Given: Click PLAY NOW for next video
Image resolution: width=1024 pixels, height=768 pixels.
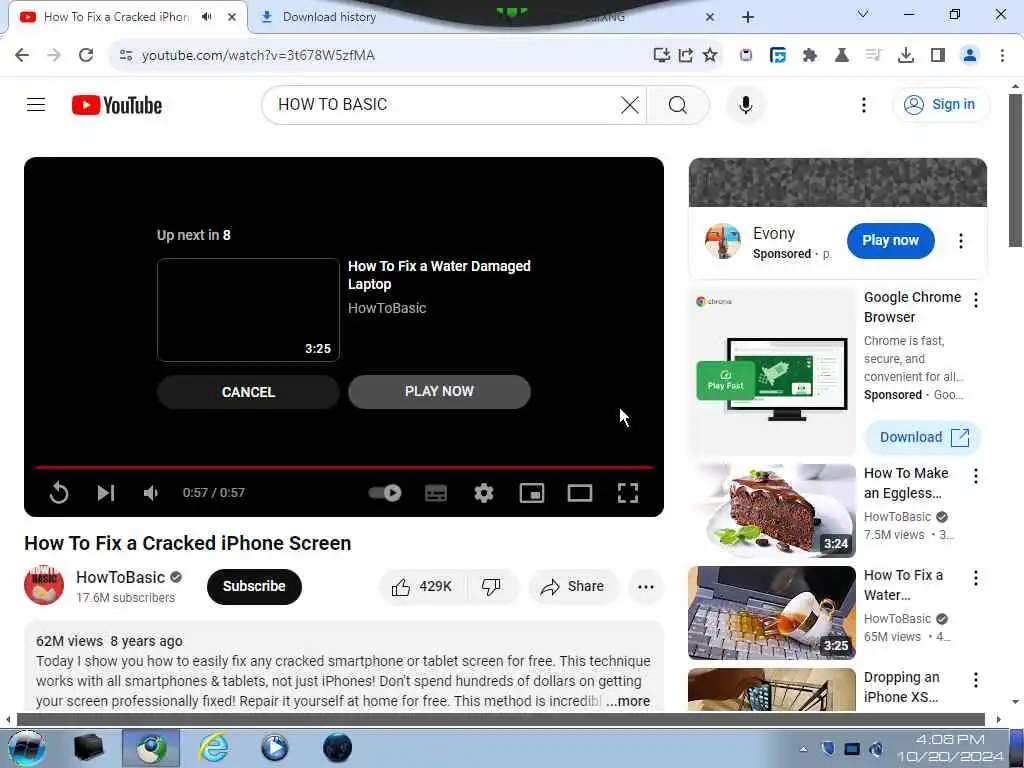Looking at the screenshot, I should pyautogui.click(x=439, y=391).
